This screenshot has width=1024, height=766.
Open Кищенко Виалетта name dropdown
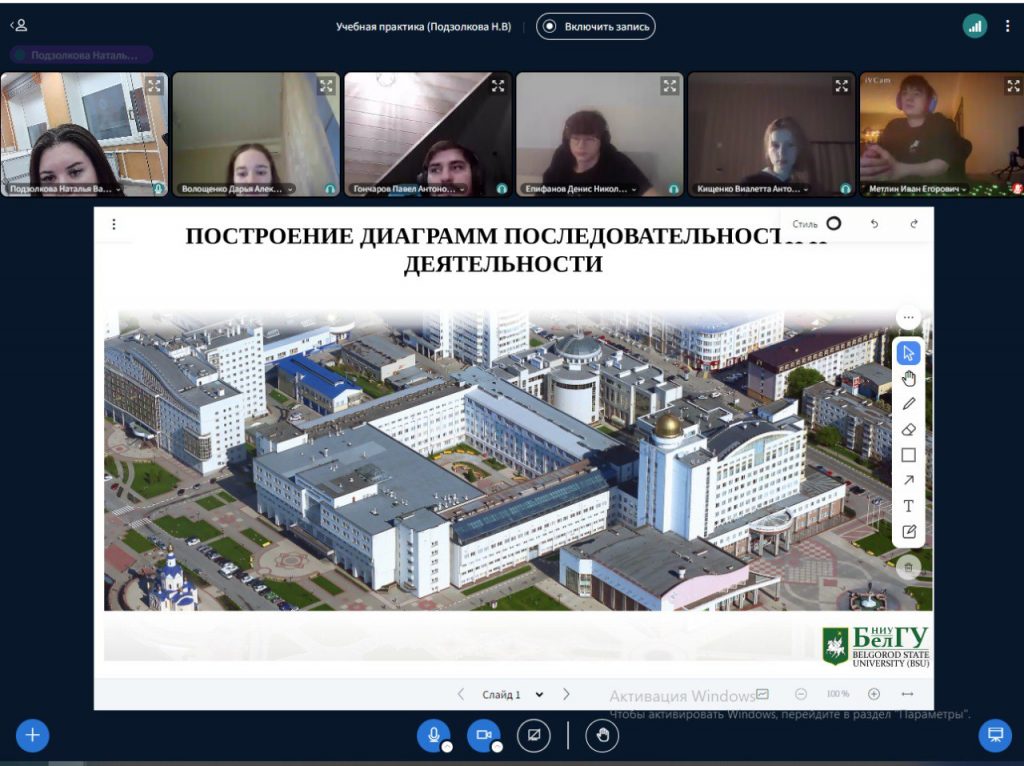click(x=752, y=189)
